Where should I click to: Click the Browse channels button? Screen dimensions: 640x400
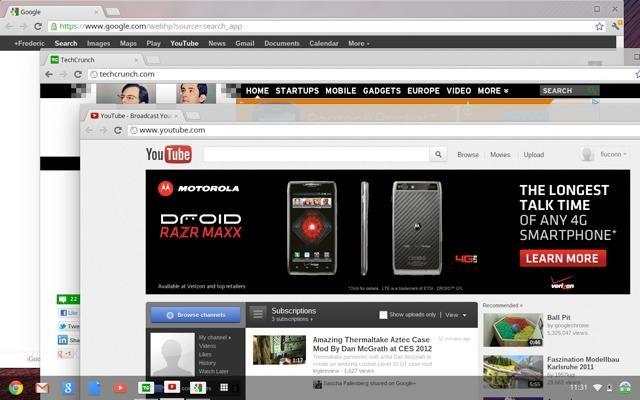coord(195,315)
